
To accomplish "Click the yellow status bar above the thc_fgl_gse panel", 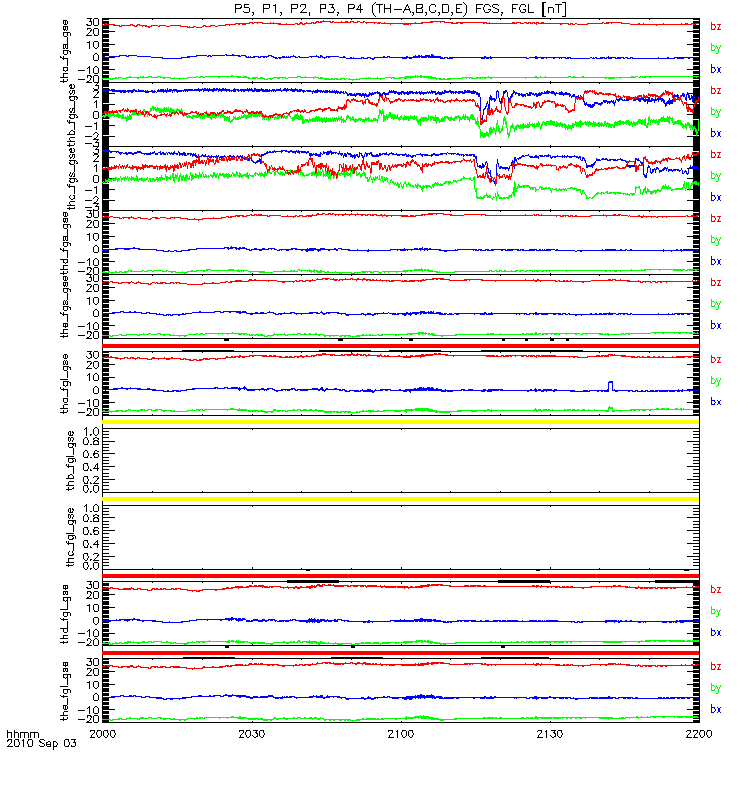I will [x=401, y=499].
